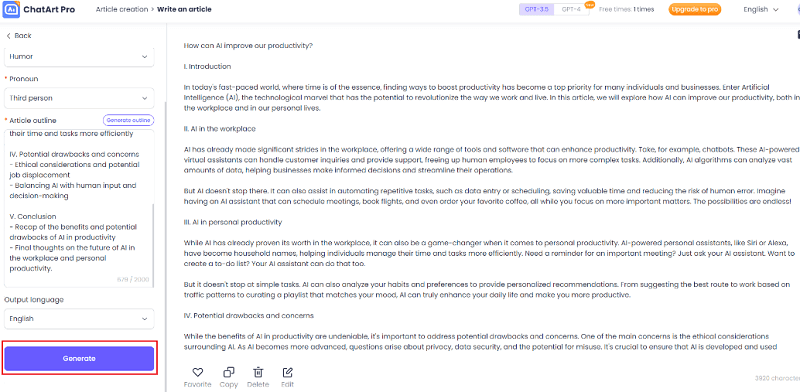Viewport: 800px width, 392px height.
Task: Switch model toggle to GPT-4
Action: (x=571, y=9)
